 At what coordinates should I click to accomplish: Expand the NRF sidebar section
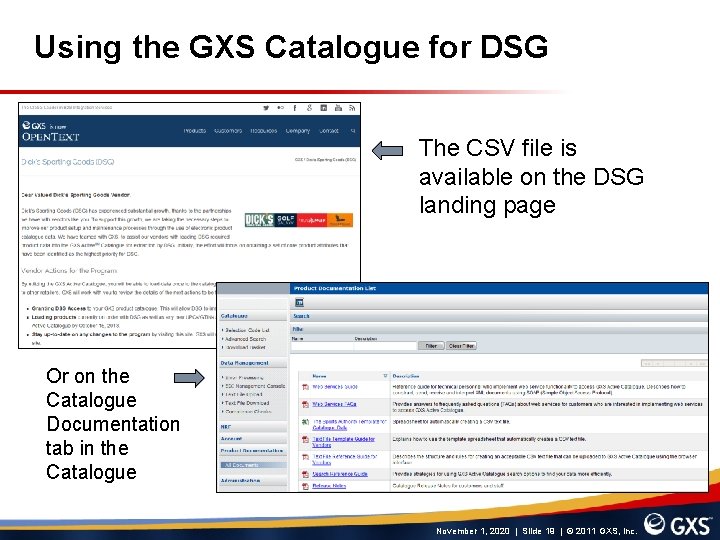(253, 427)
